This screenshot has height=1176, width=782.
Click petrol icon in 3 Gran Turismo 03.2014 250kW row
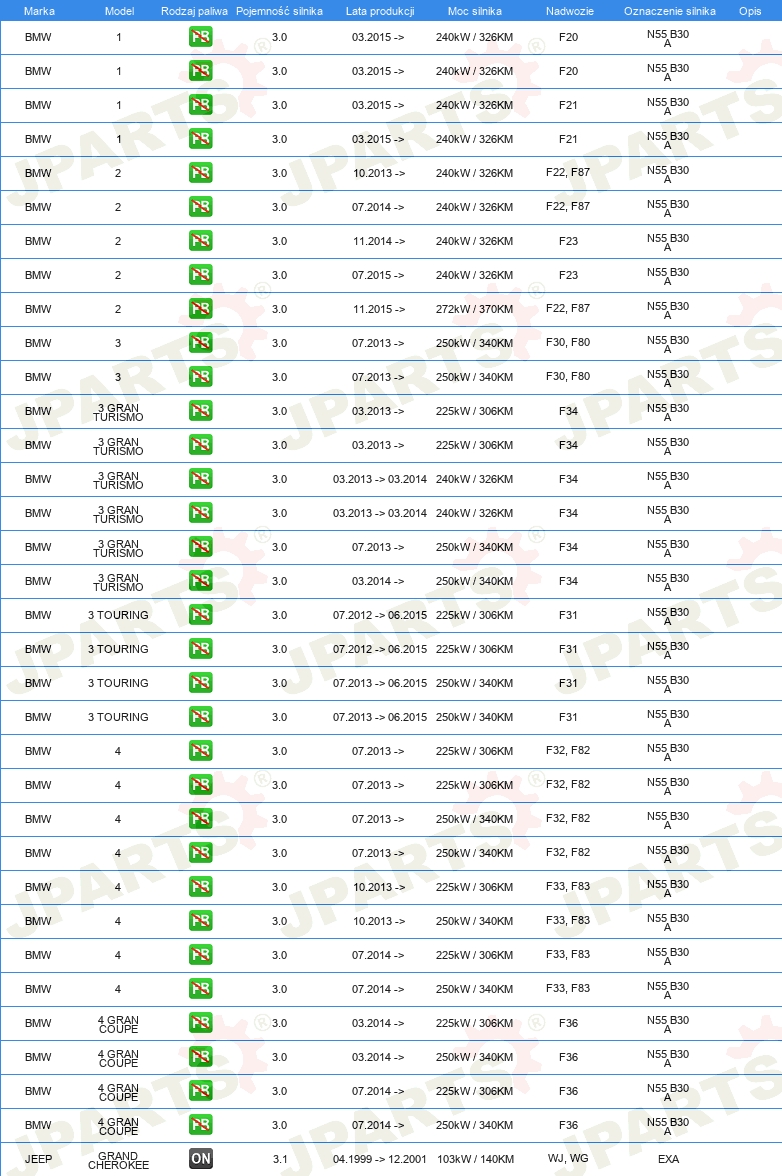coord(200,580)
